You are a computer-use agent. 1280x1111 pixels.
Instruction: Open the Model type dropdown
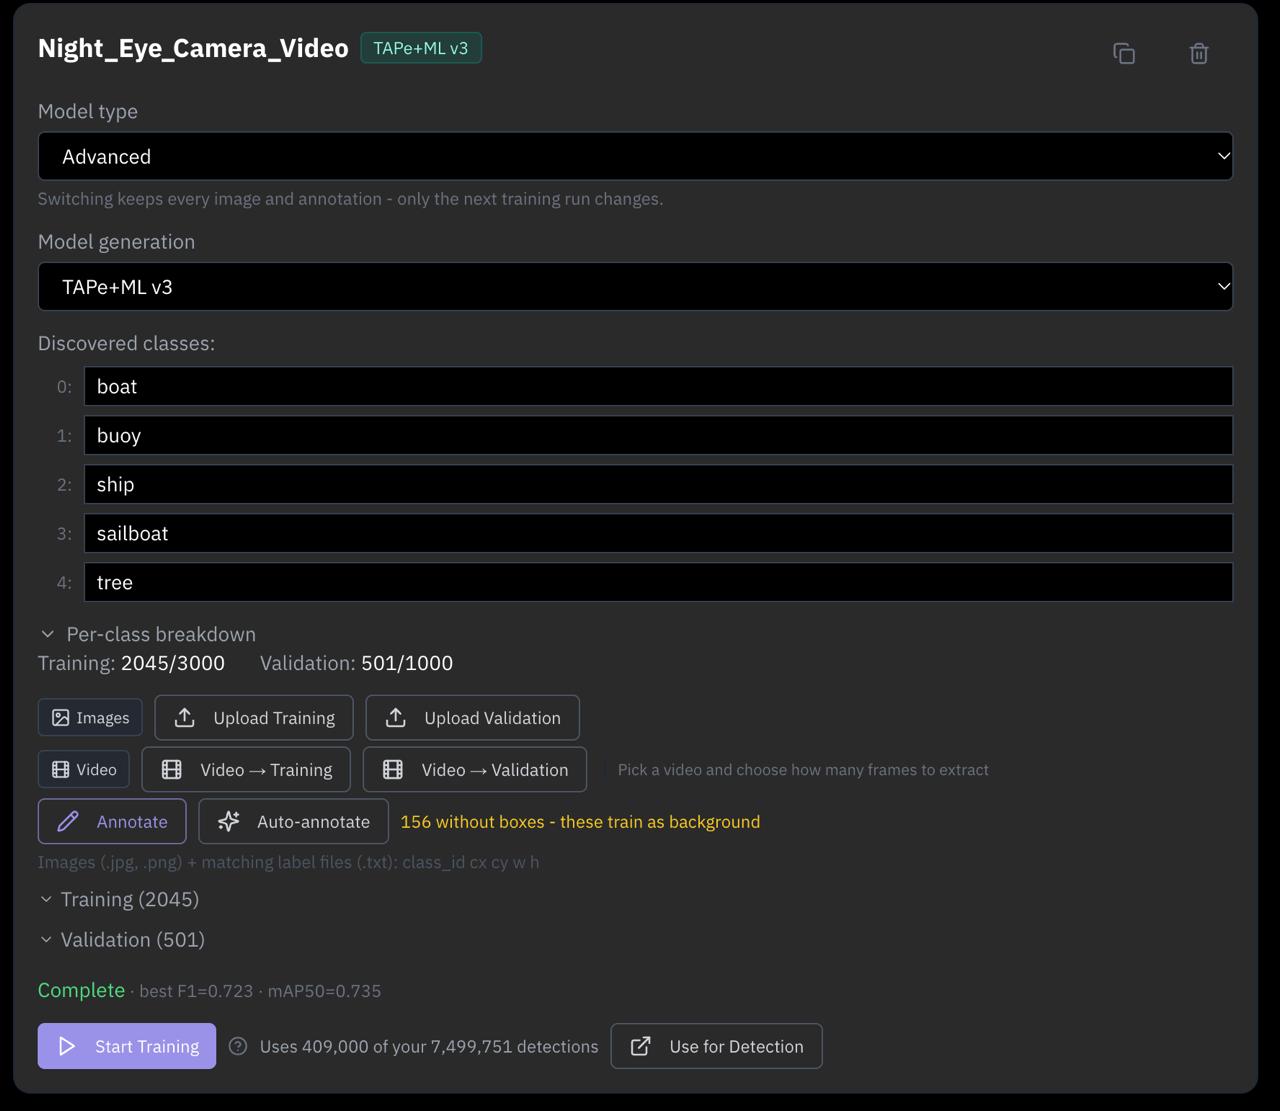point(635,156)
